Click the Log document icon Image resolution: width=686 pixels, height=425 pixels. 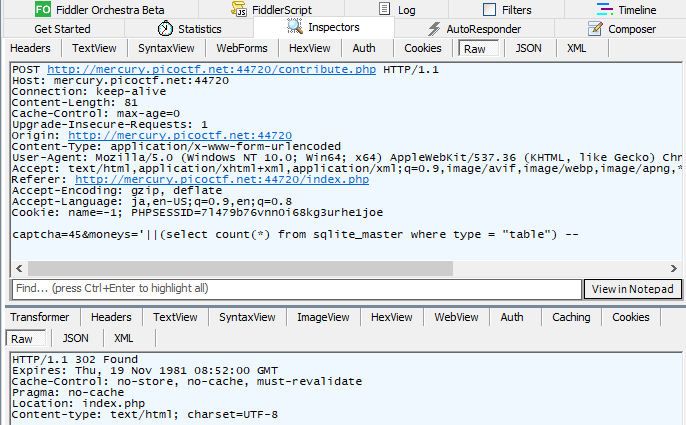pos(384,9)
